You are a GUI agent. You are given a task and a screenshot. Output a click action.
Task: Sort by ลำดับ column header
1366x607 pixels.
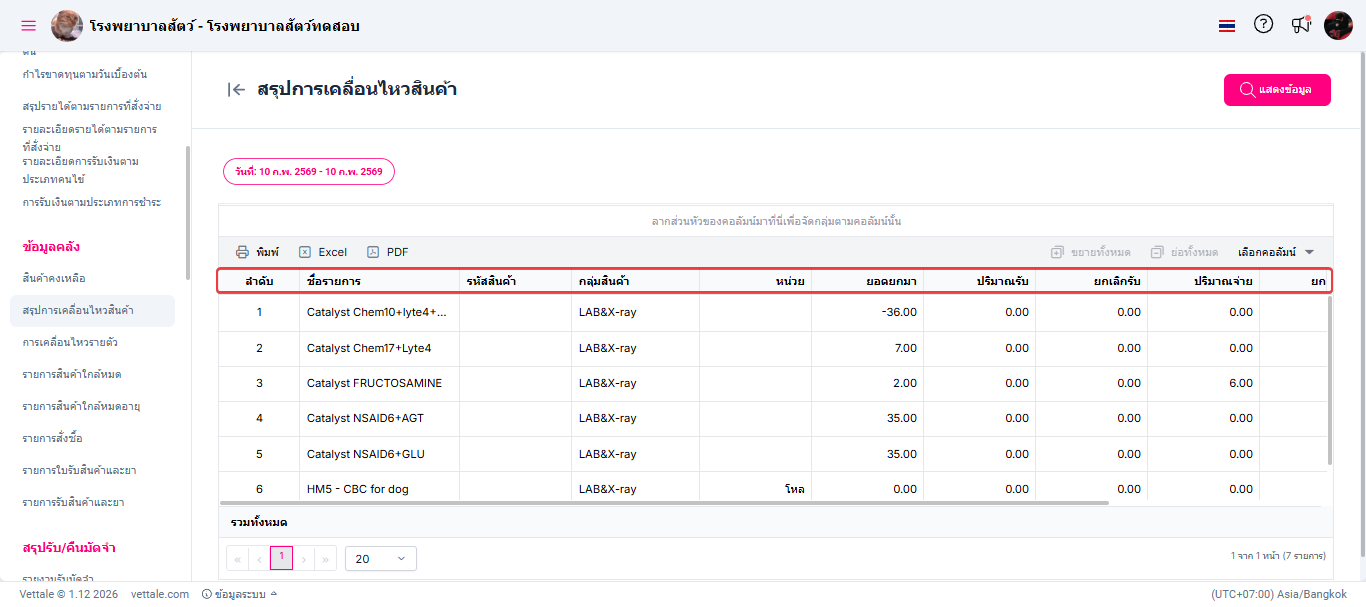point(259,282)
